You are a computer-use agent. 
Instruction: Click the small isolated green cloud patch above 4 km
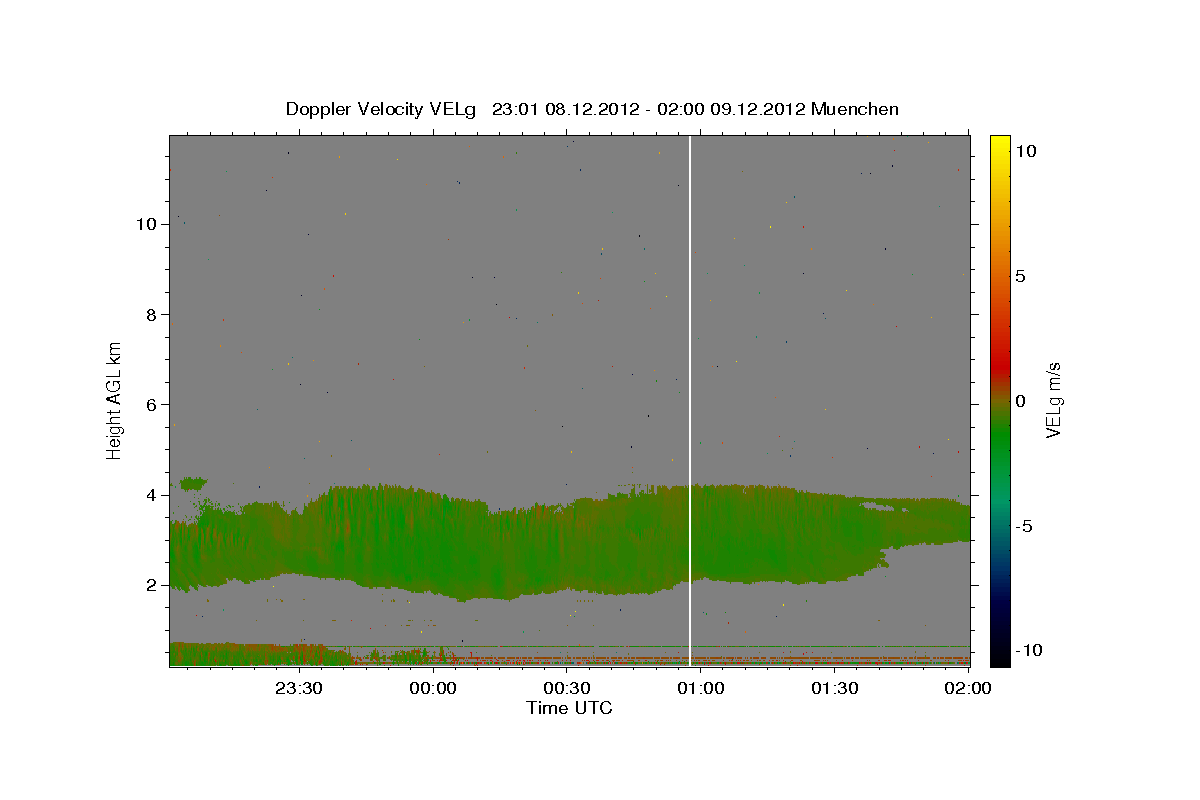pyautogui.click(x=193, y=483)
